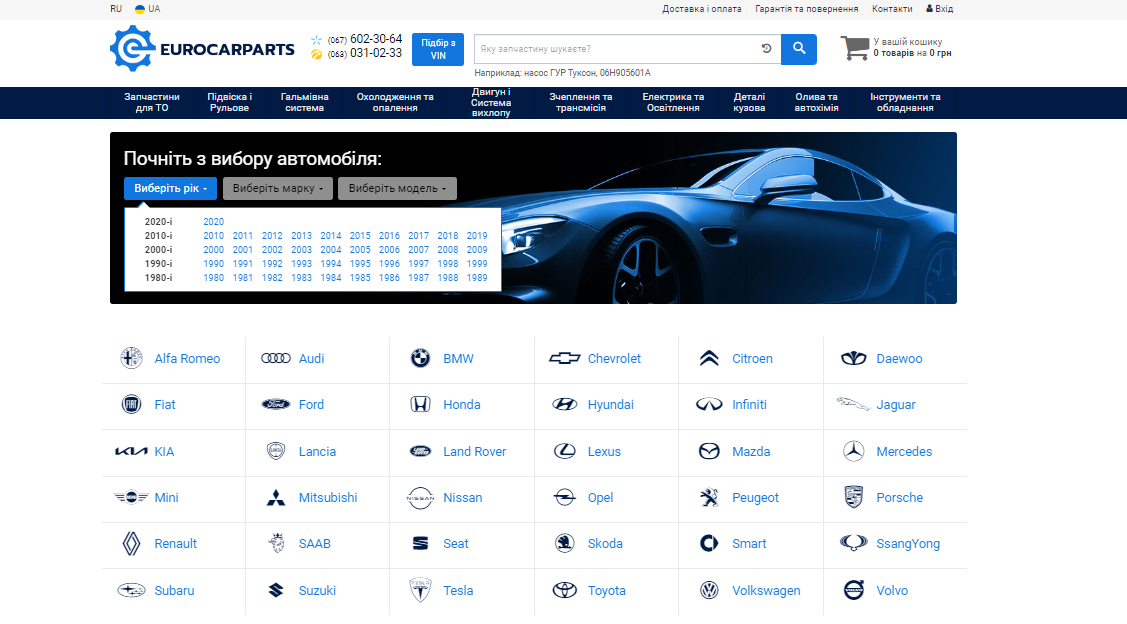Click the Alfa Romeo brand logo
This screenshot has height=624, width=1127.
(x=131, y=358)
